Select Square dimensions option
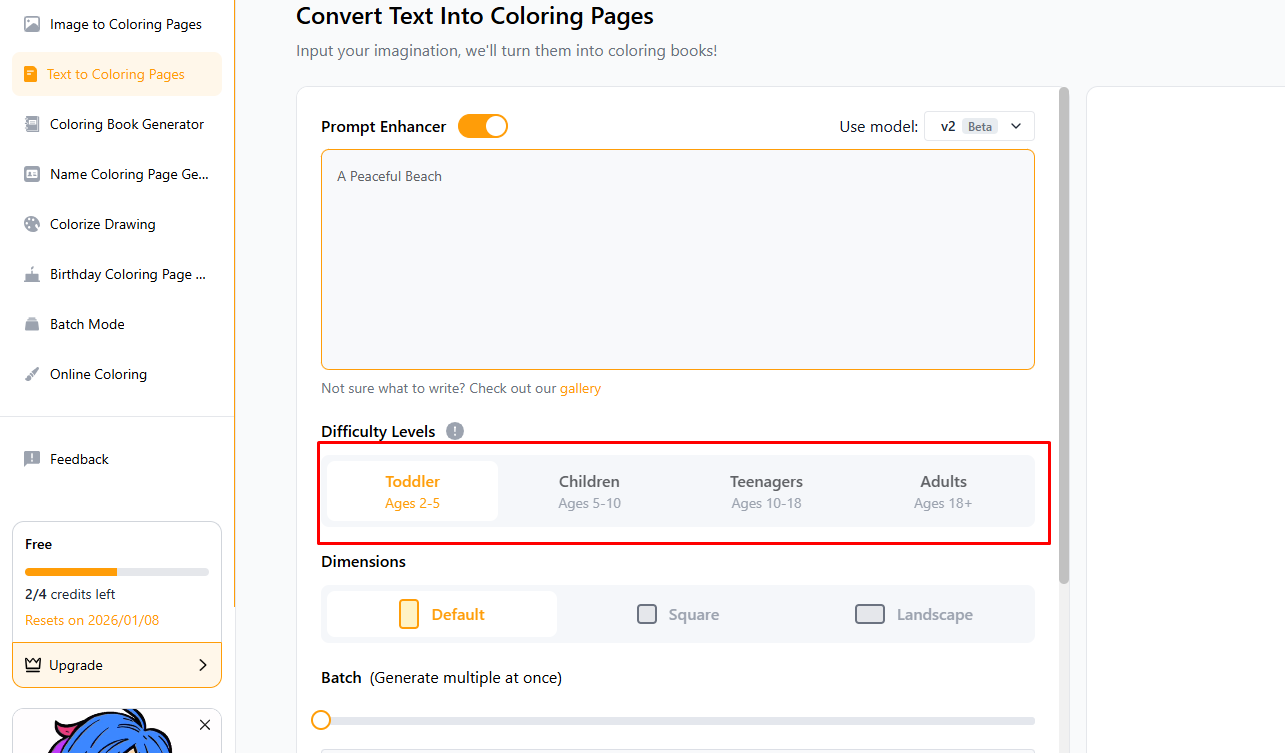Image resolution: width=1285 pixels, height=753 pixels. tap(678, 614)
